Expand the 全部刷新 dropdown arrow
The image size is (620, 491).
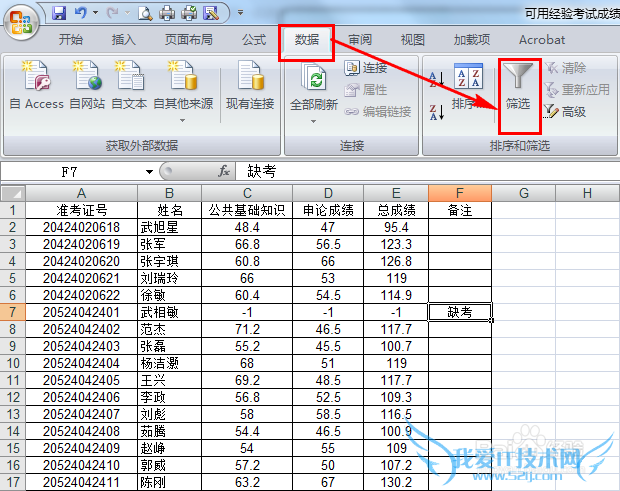tap(314, 121)
